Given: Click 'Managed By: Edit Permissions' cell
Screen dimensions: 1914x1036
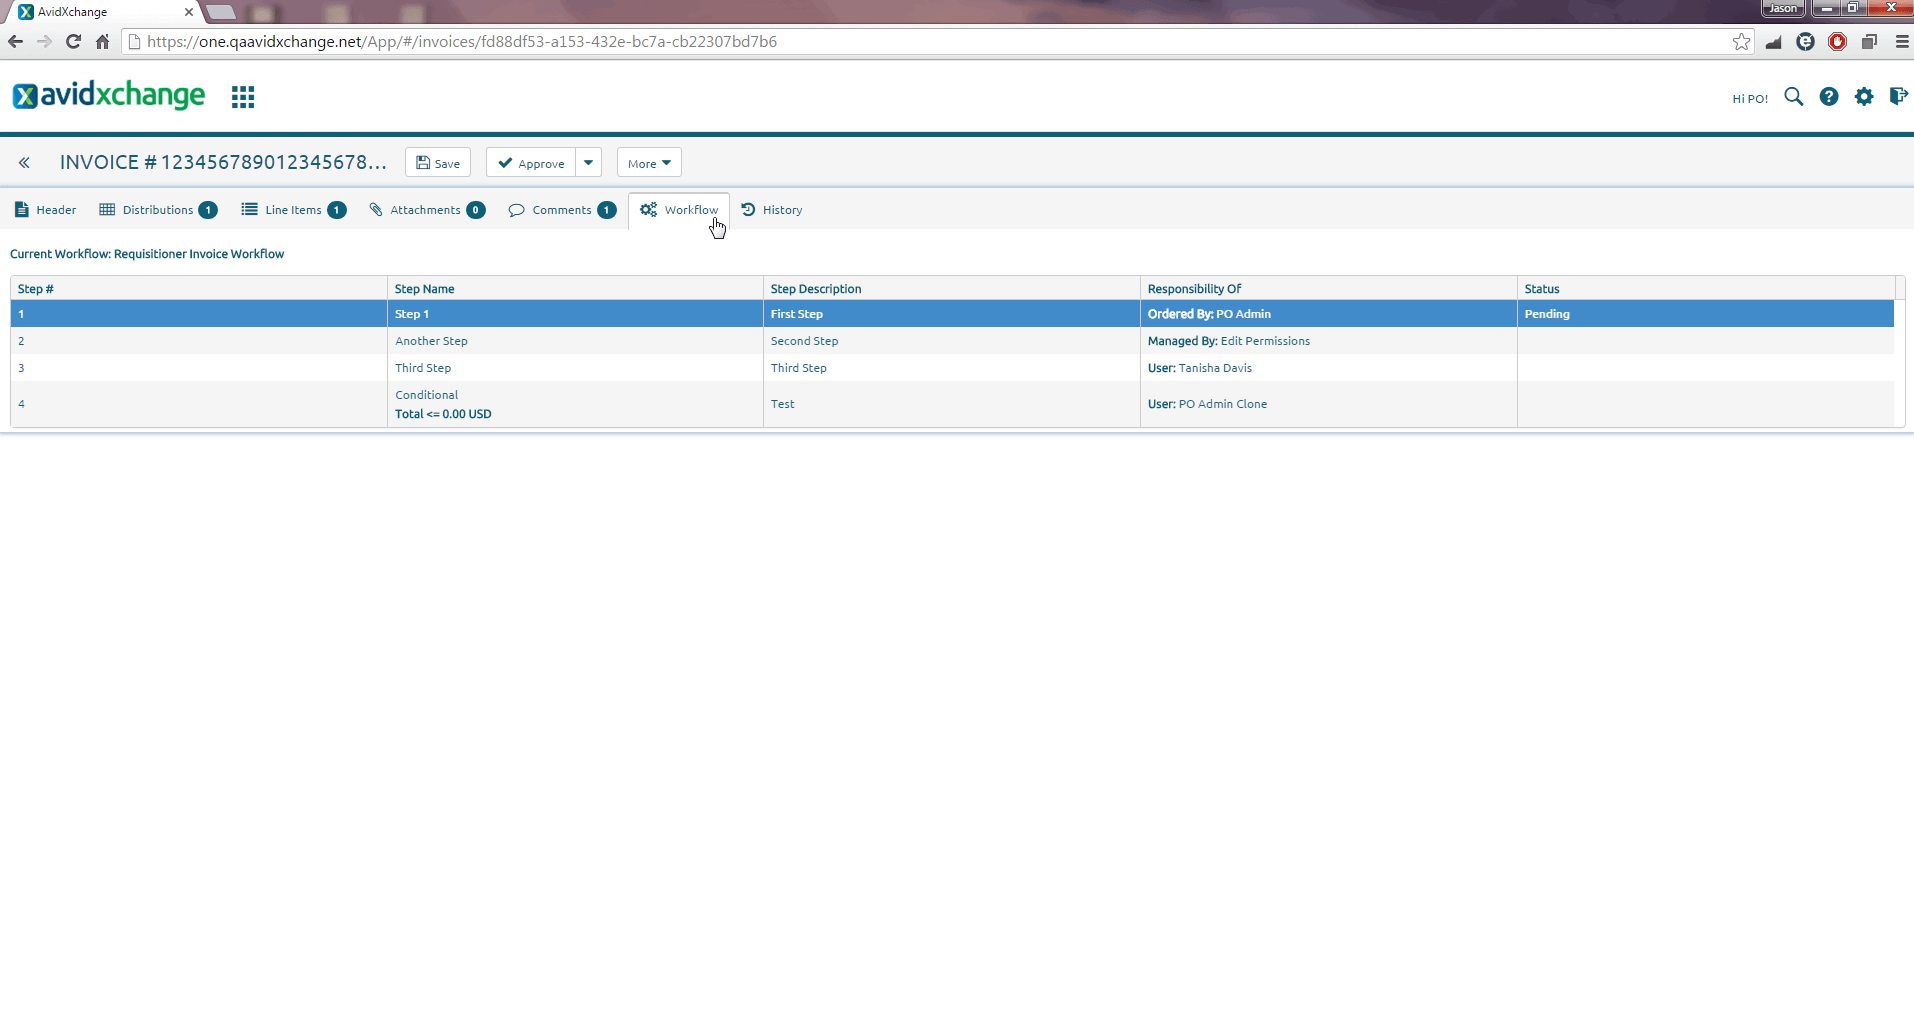Looking at the screenshot, I should click(x=1329, y=341).
